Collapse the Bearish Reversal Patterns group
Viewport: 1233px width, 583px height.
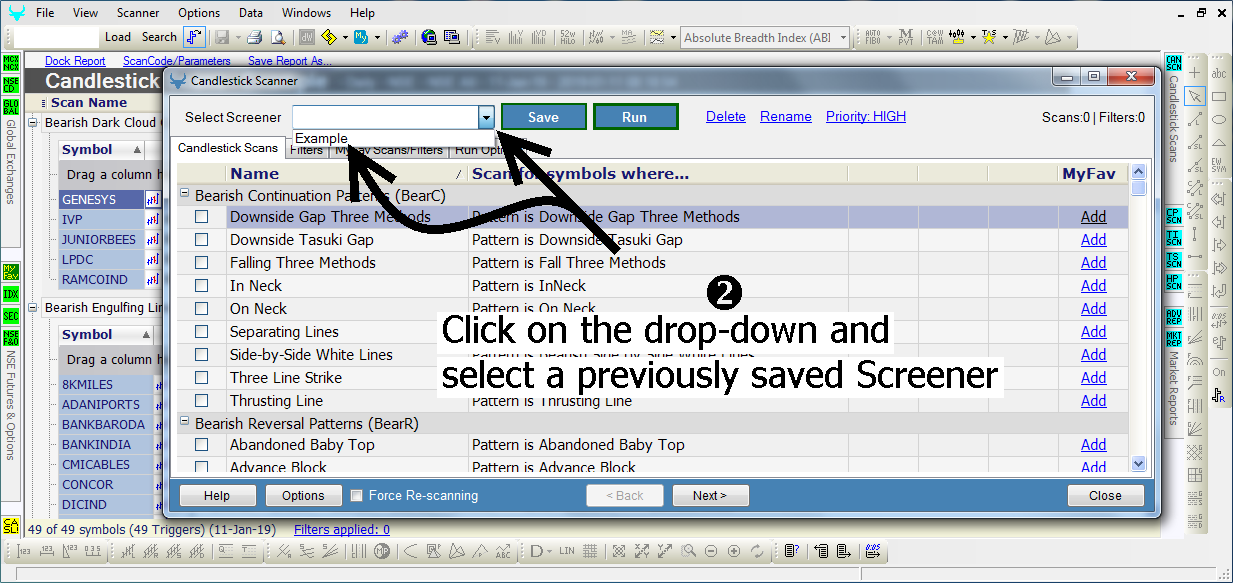tap(184, 423)
